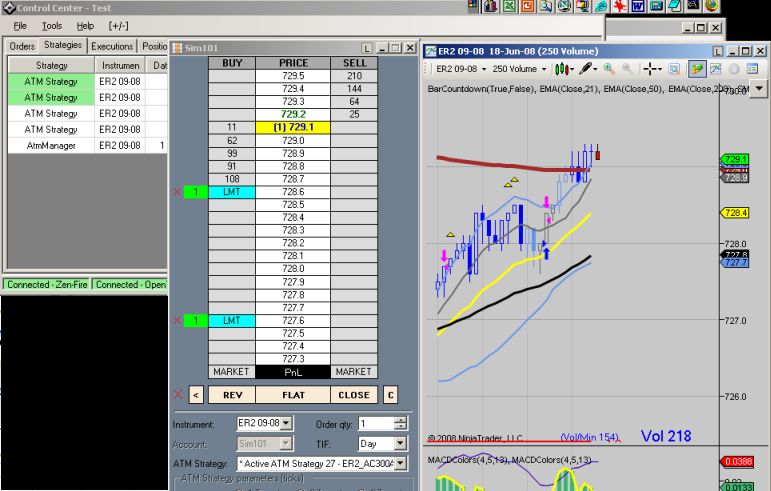
Task: Expand the draw tool dropdown arrow
Action: pyautogui.click(x=595, y=69)
